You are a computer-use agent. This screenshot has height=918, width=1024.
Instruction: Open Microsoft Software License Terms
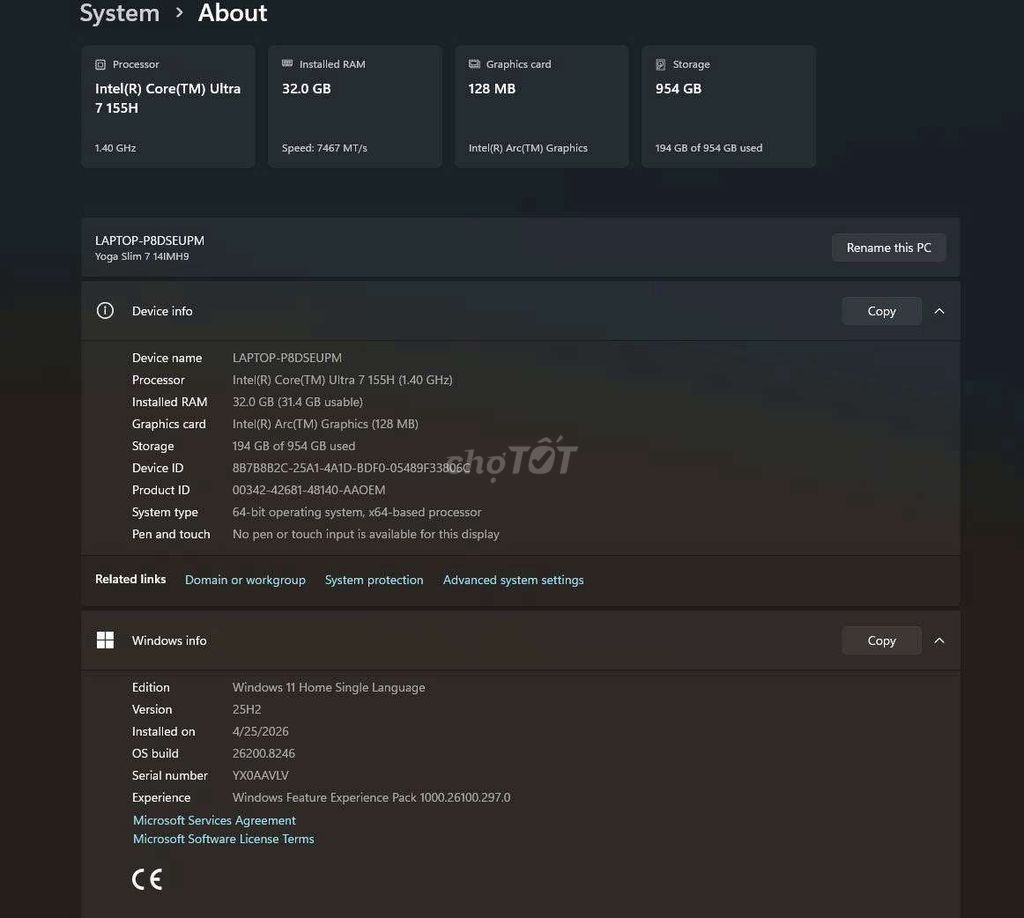click(223, 839)
